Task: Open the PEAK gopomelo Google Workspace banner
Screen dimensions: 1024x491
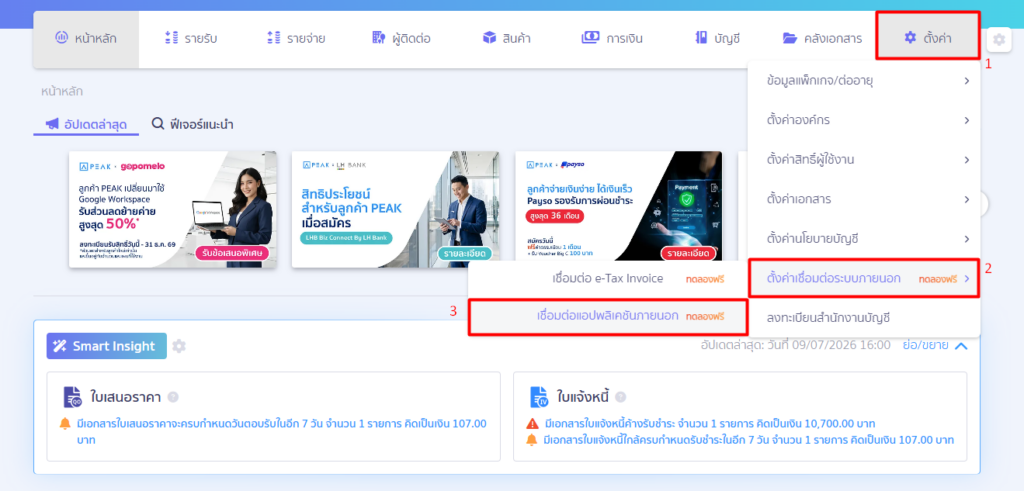Action: (173, 210)
